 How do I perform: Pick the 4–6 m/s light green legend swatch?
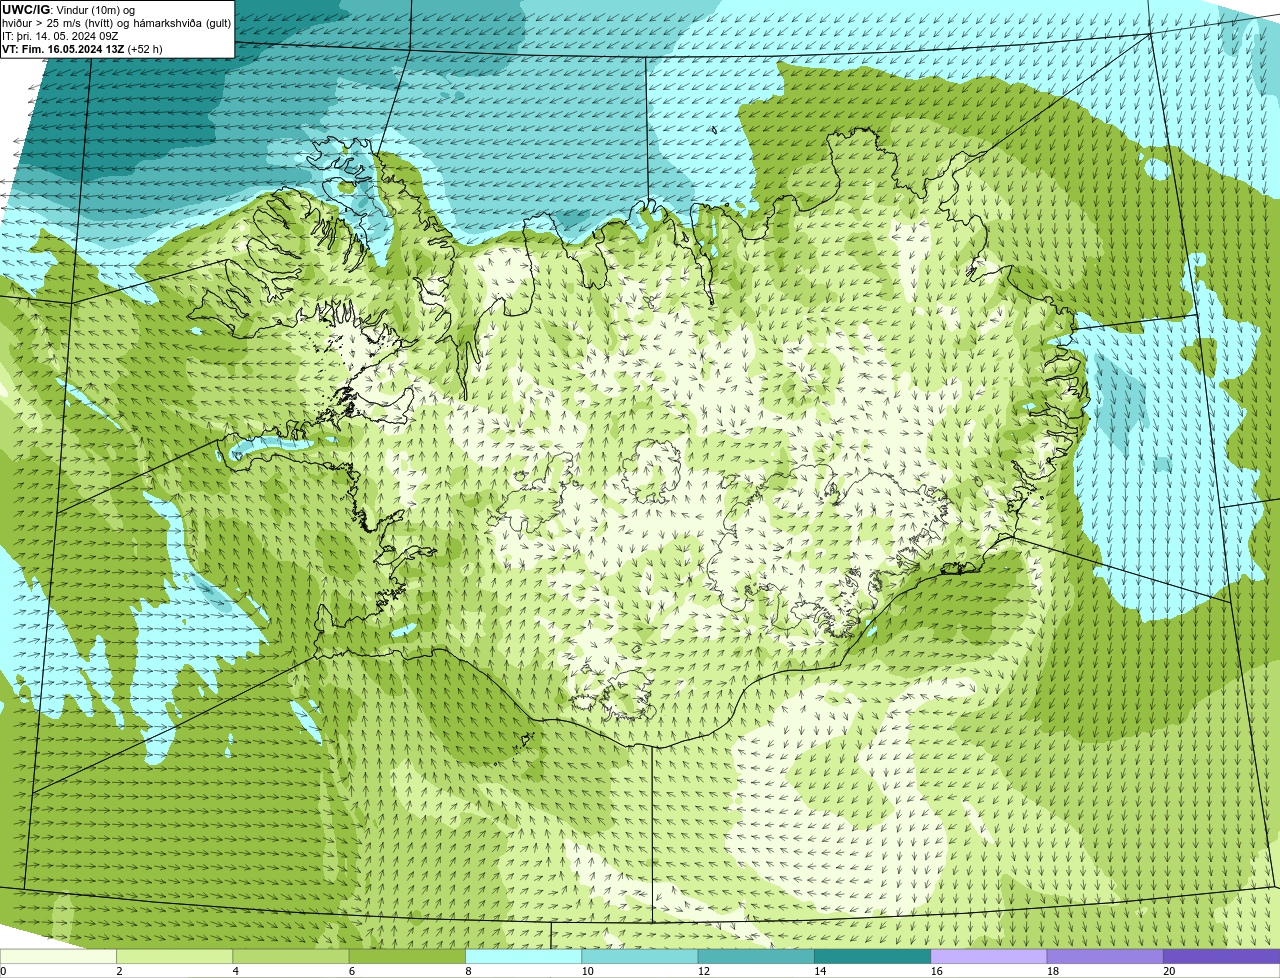(x=291, y=956)
